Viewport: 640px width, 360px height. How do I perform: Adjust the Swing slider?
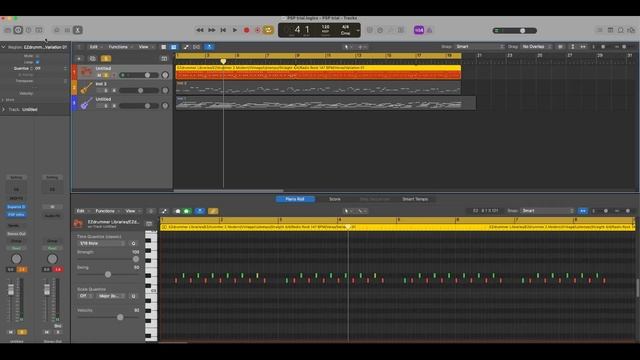tap(108, 275)
